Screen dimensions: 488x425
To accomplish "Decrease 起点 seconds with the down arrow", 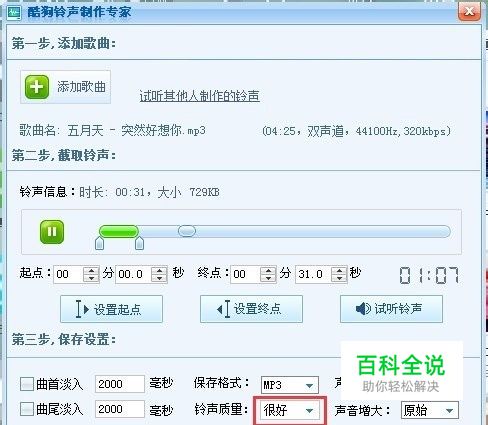I will [159, 278].
